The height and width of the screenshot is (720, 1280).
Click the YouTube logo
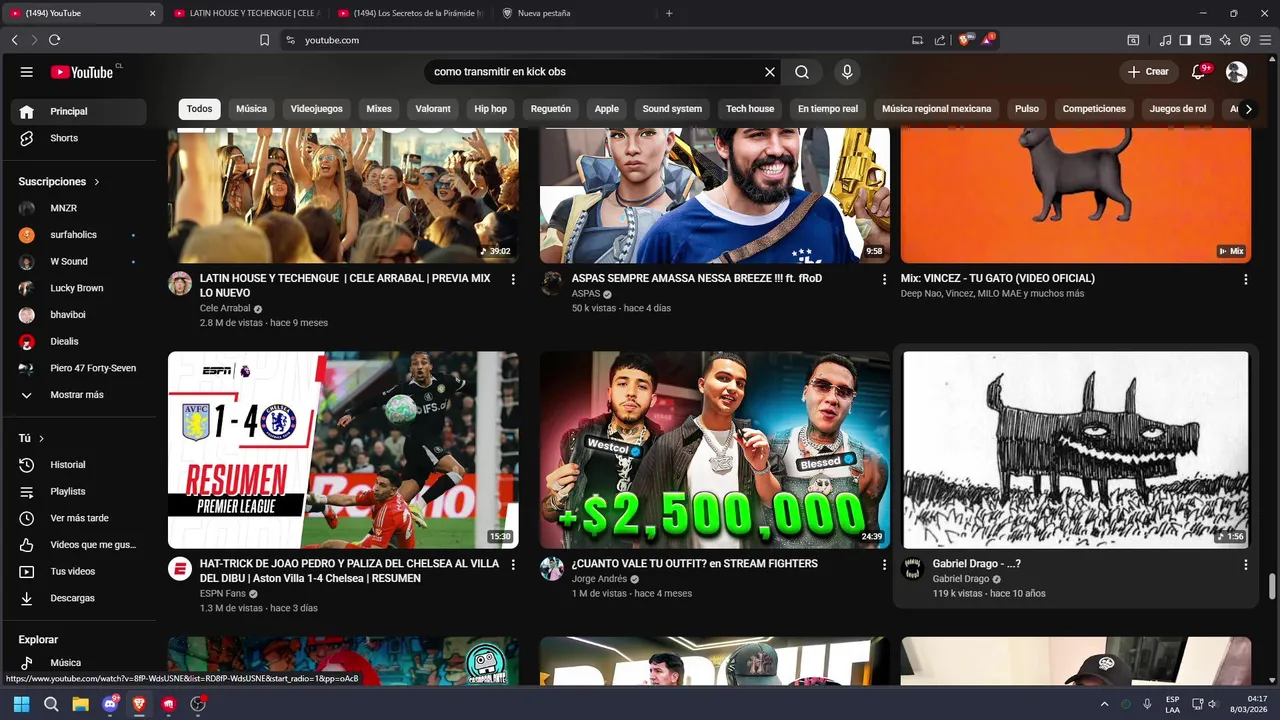coord(82,72)
